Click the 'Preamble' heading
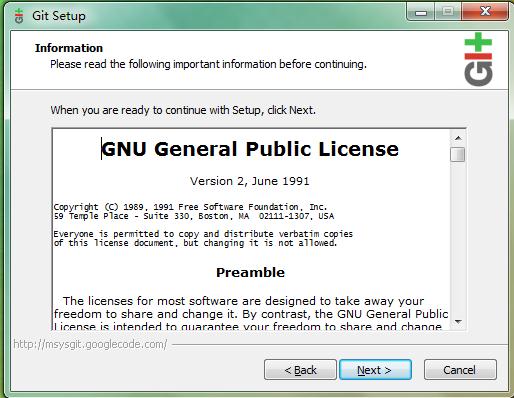Screen dimensions: 514x398 point(250,272)
